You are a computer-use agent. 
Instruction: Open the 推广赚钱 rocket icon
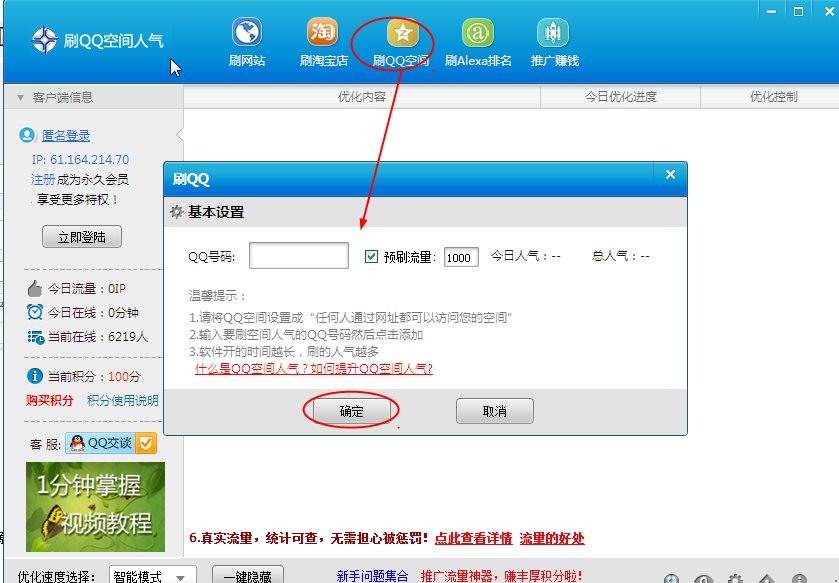(x=553, y=33)
